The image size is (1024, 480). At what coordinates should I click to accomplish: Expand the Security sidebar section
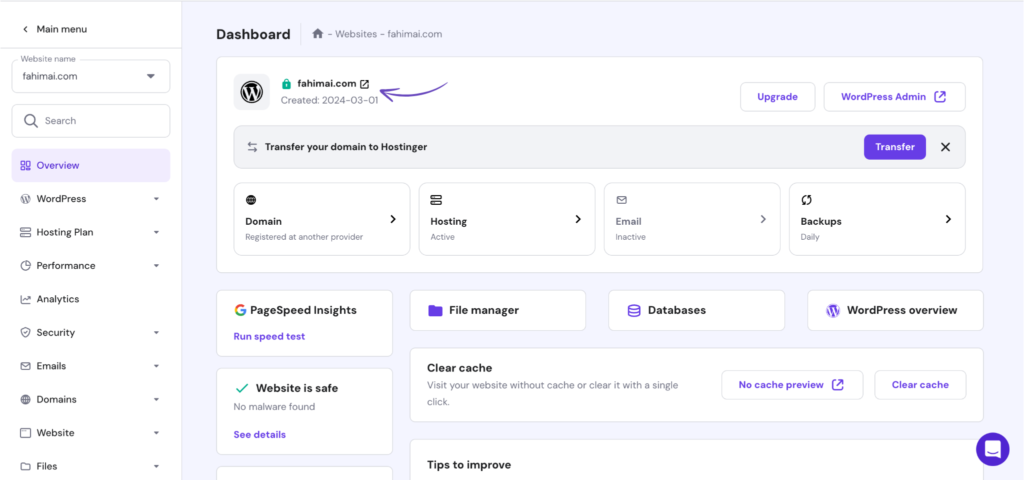click(156, 332)
